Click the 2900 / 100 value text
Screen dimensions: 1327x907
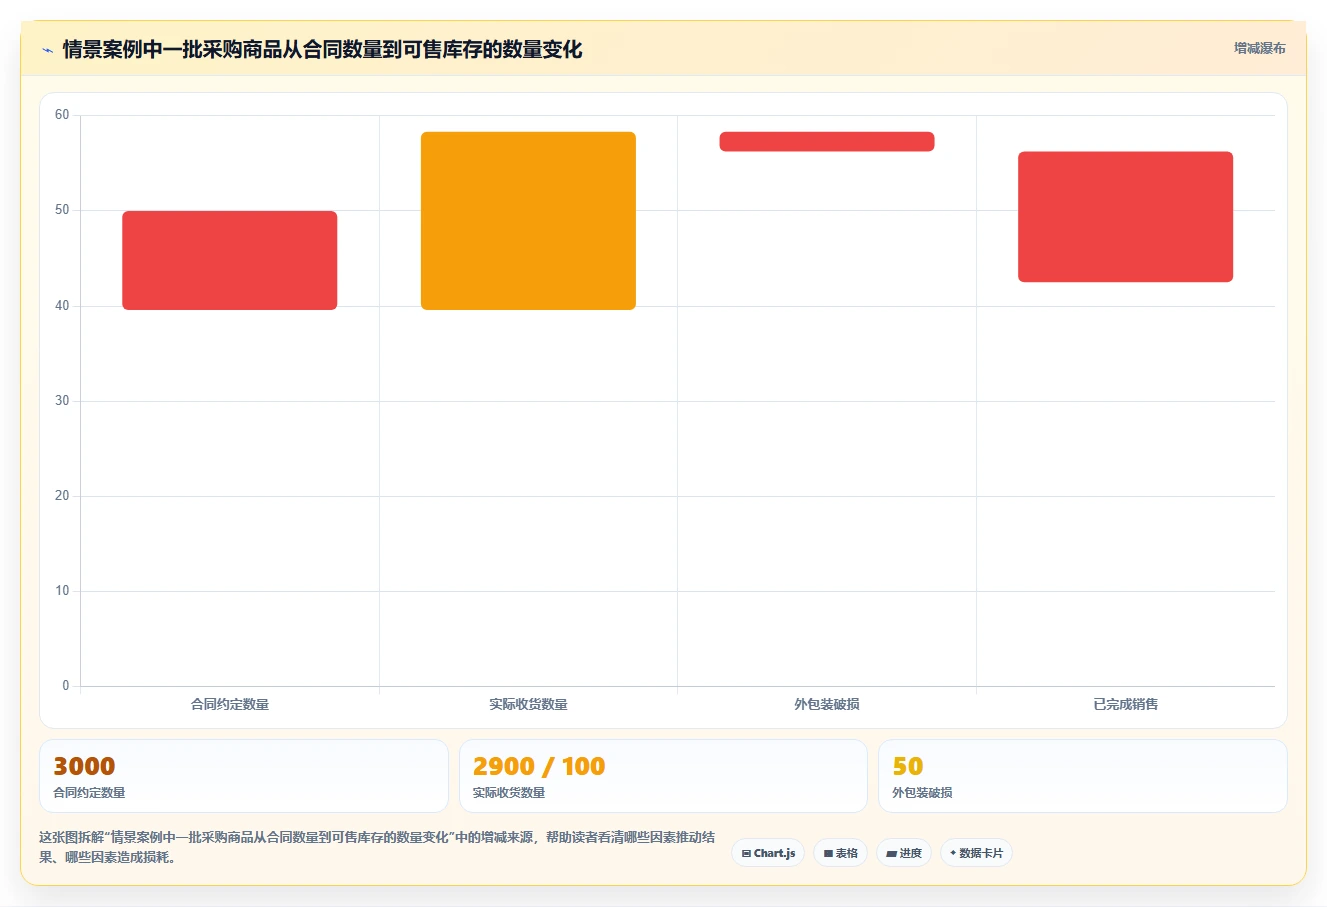point(539,766)
